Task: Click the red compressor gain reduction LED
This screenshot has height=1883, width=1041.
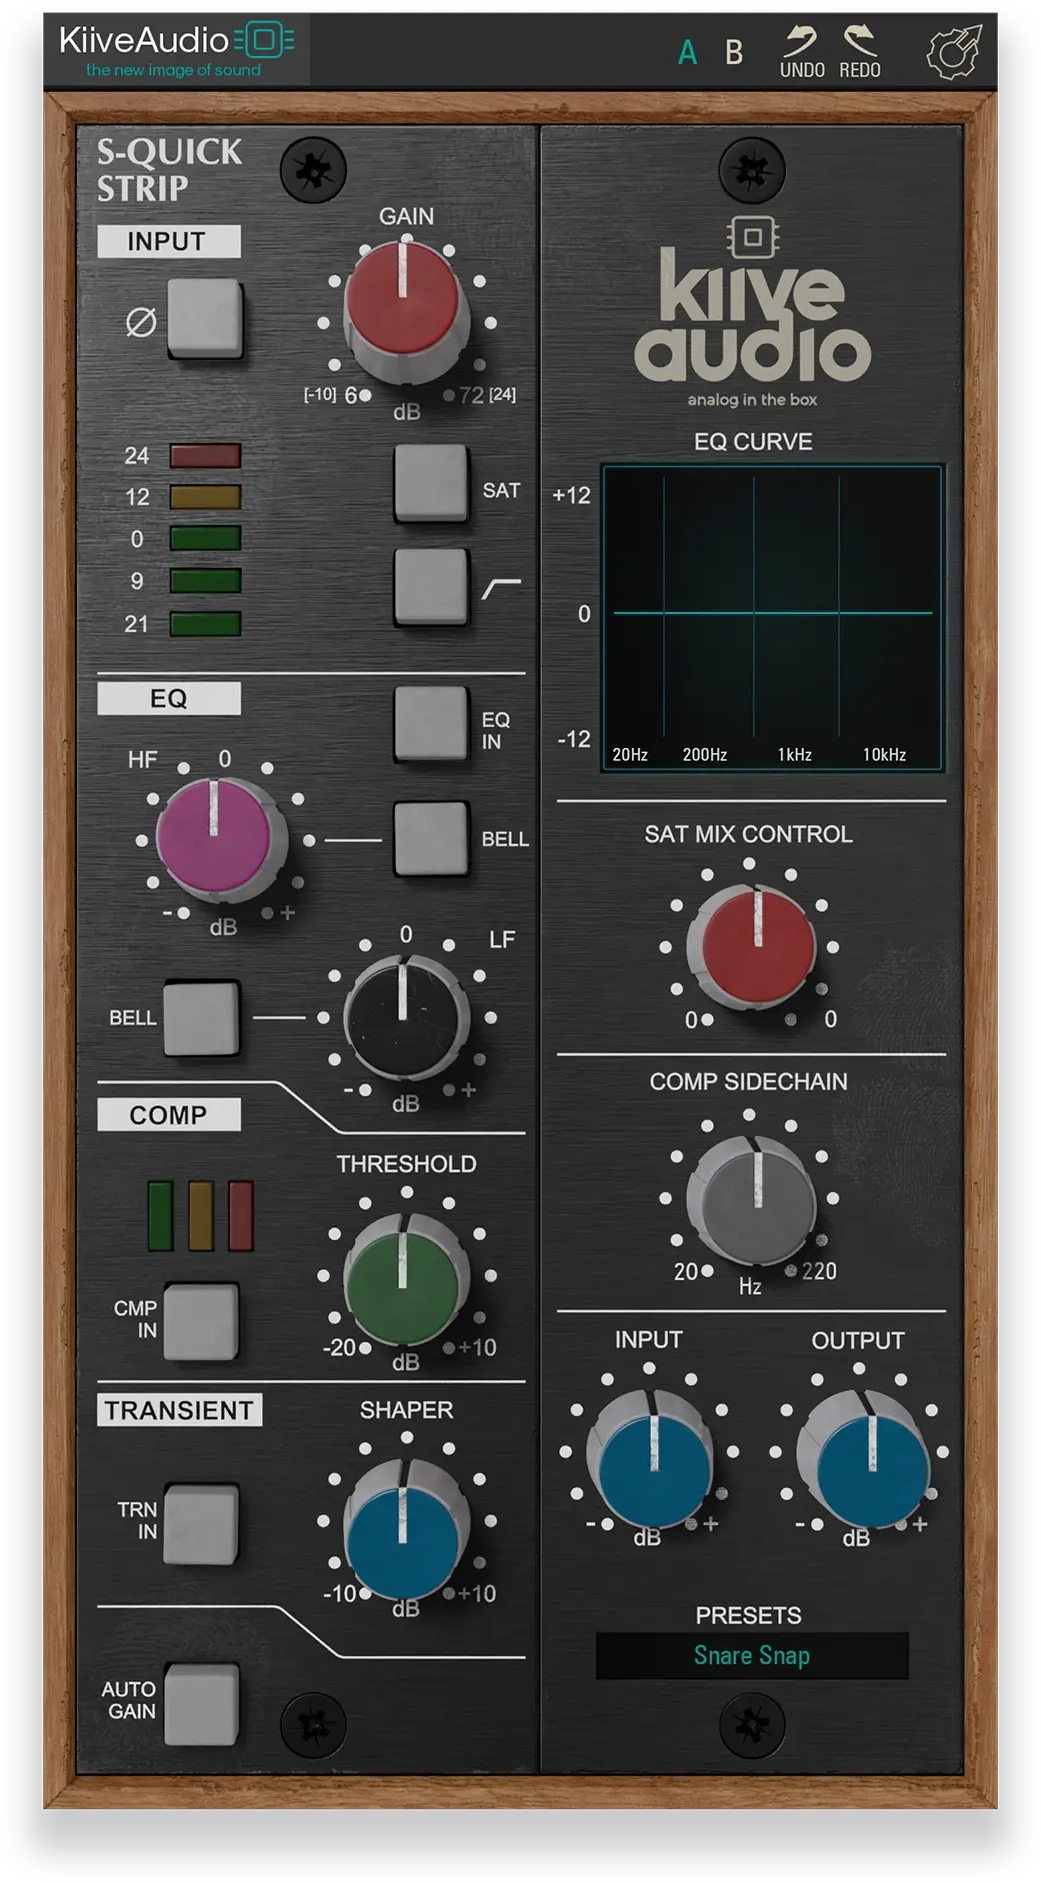Action: (x=240, y=1215)
